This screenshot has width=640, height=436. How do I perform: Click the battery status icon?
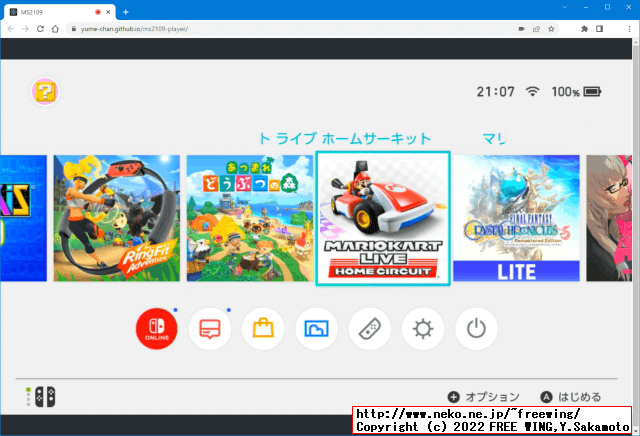point(592,91)
